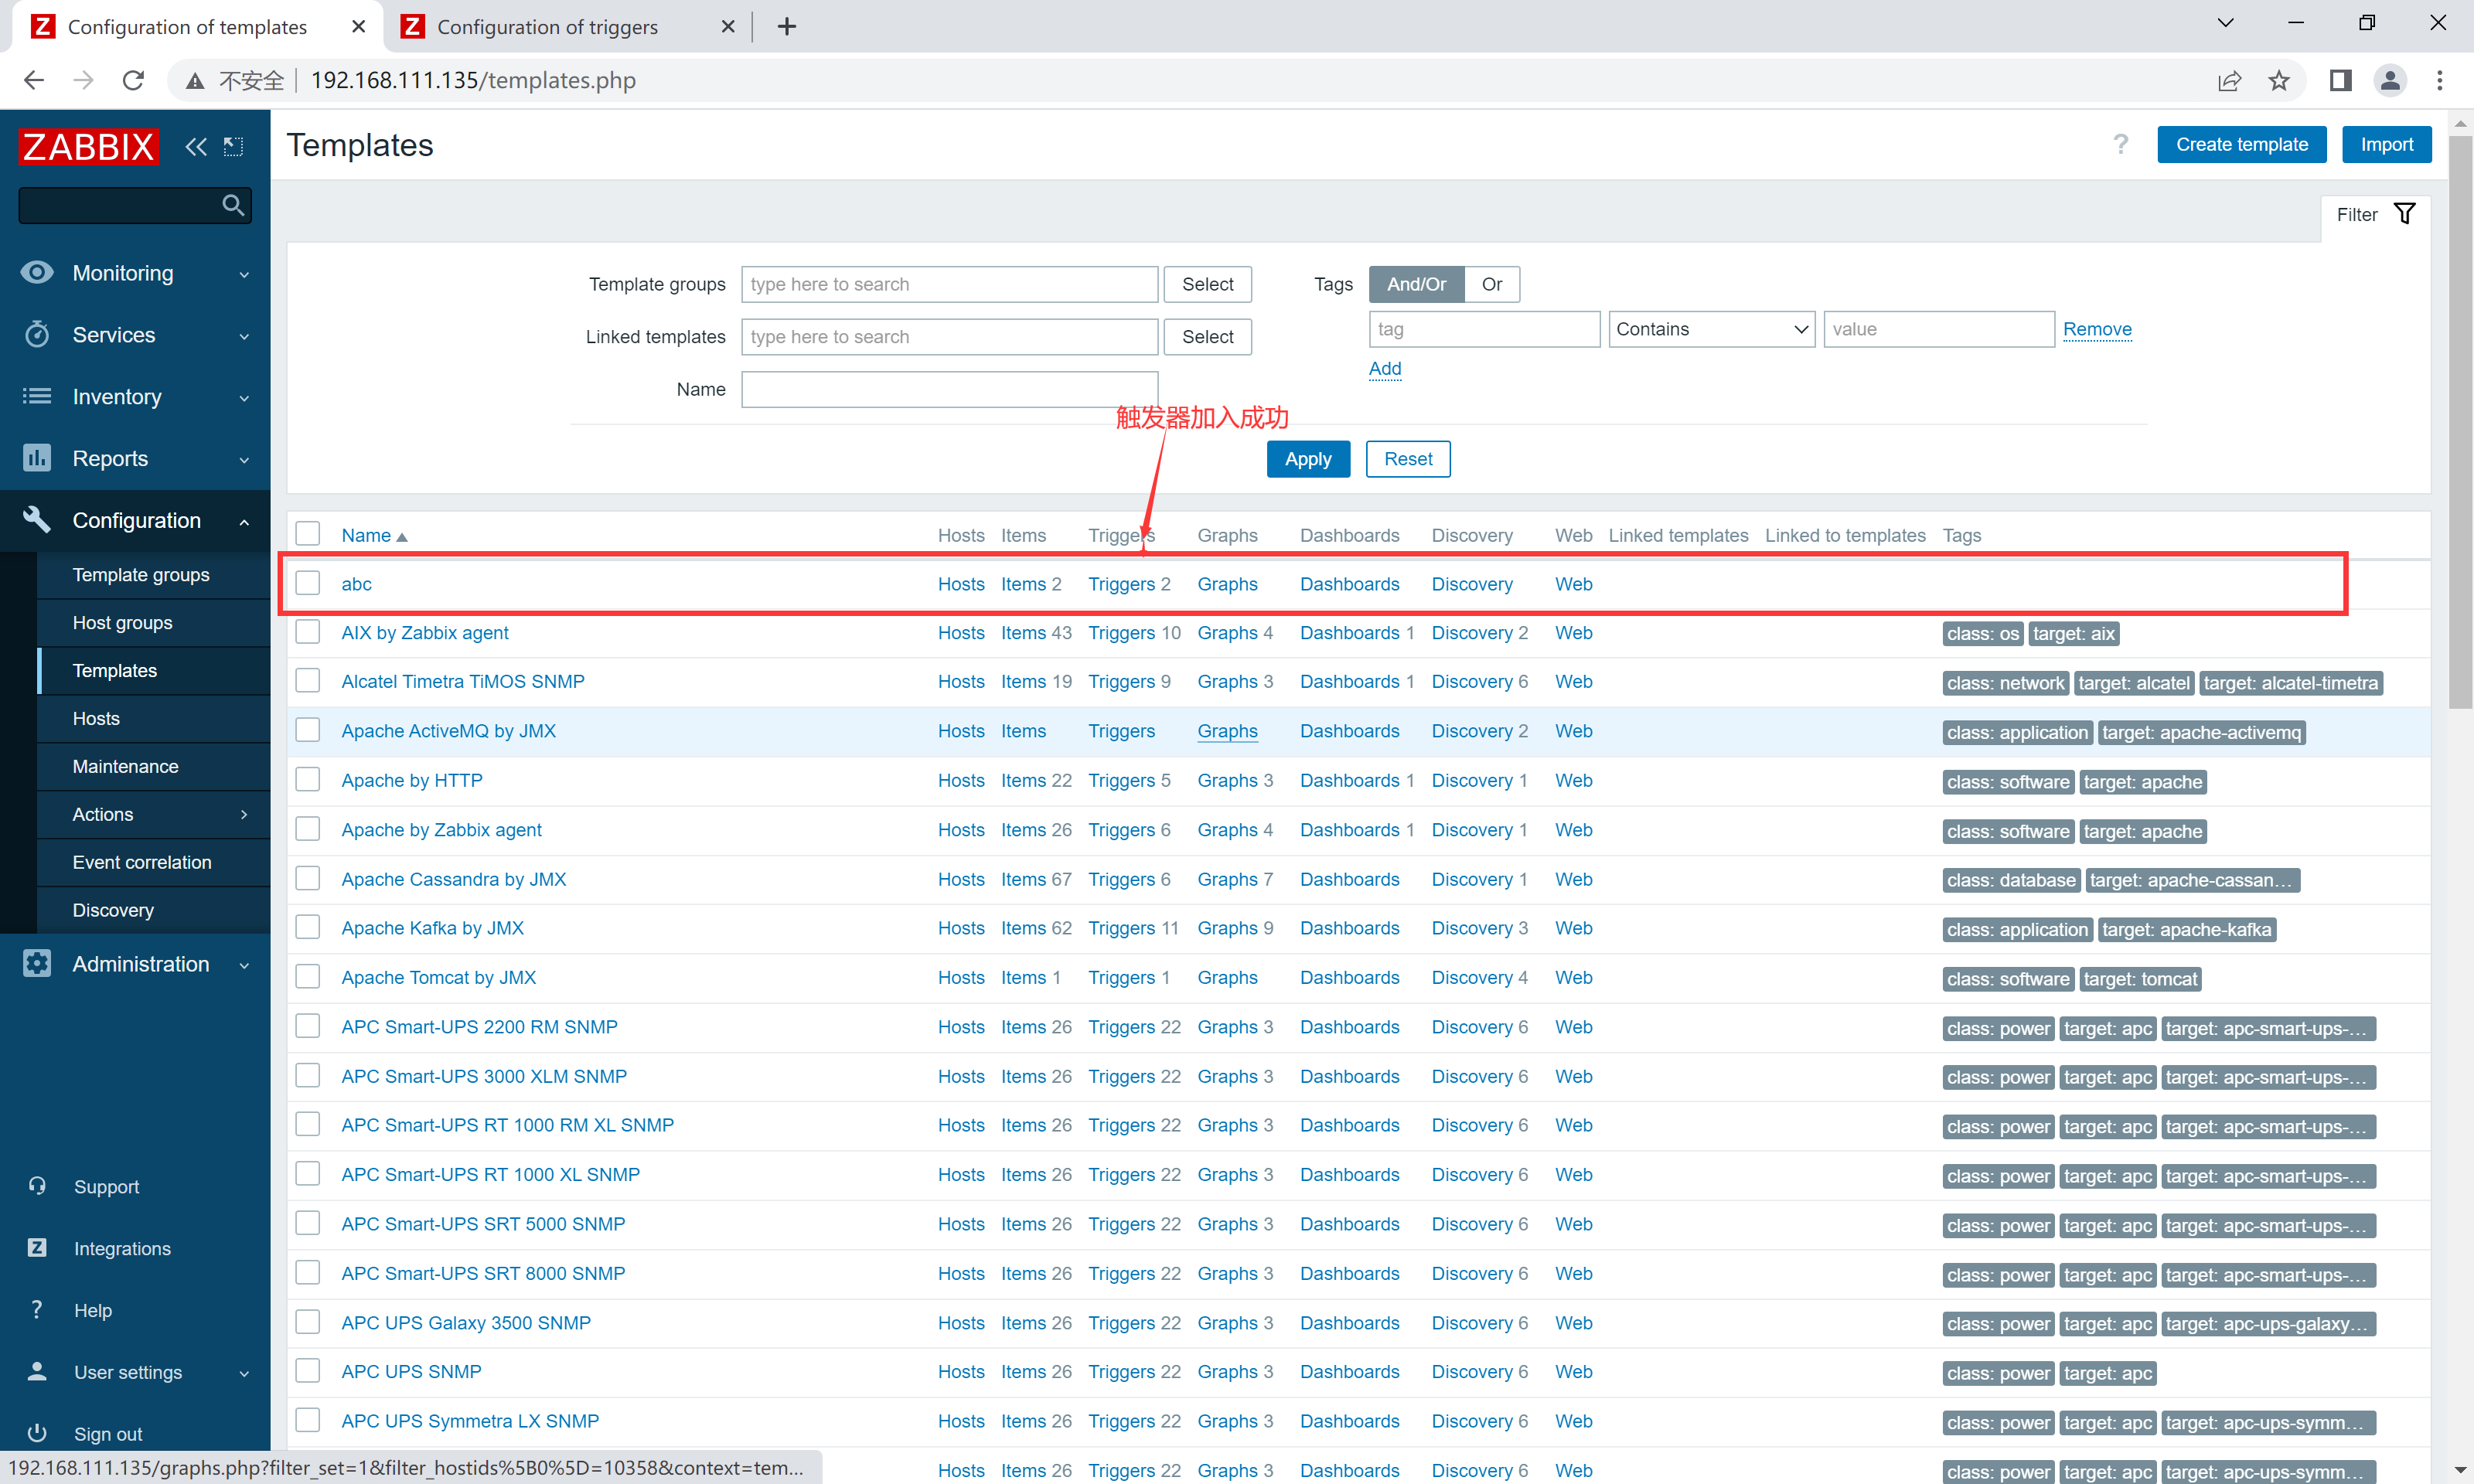Open Template groups in sidebar
The height and width of the screenshot is (1484, 2474).
pyautogui.click(x=141, y=574)
